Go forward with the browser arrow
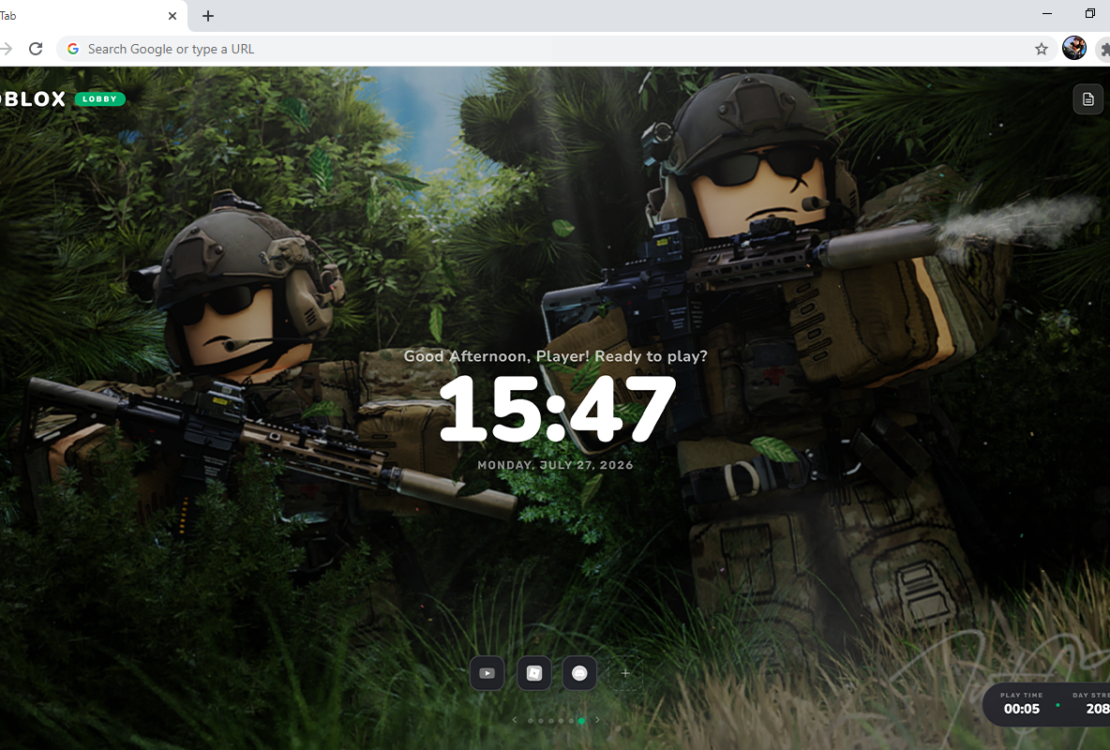 pos(6,49)
